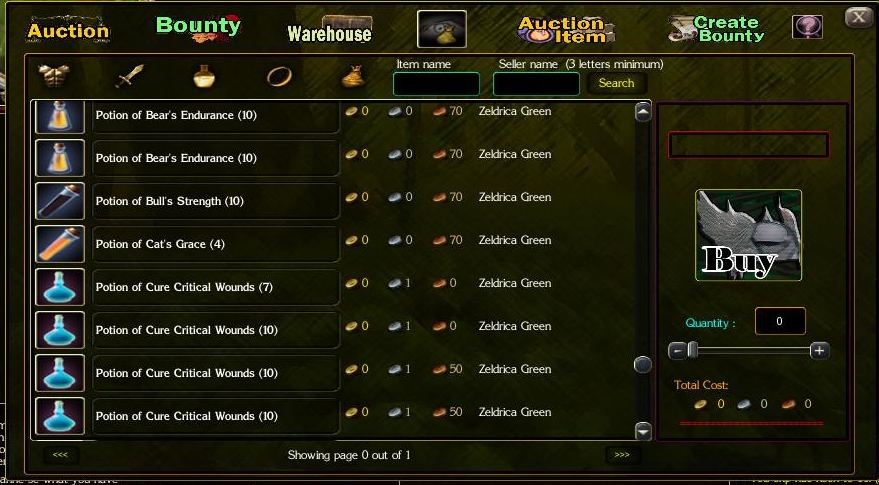Filter listings by potion flask icon
The height and width of the screenshot is (485, 879).
pos(203,76)
